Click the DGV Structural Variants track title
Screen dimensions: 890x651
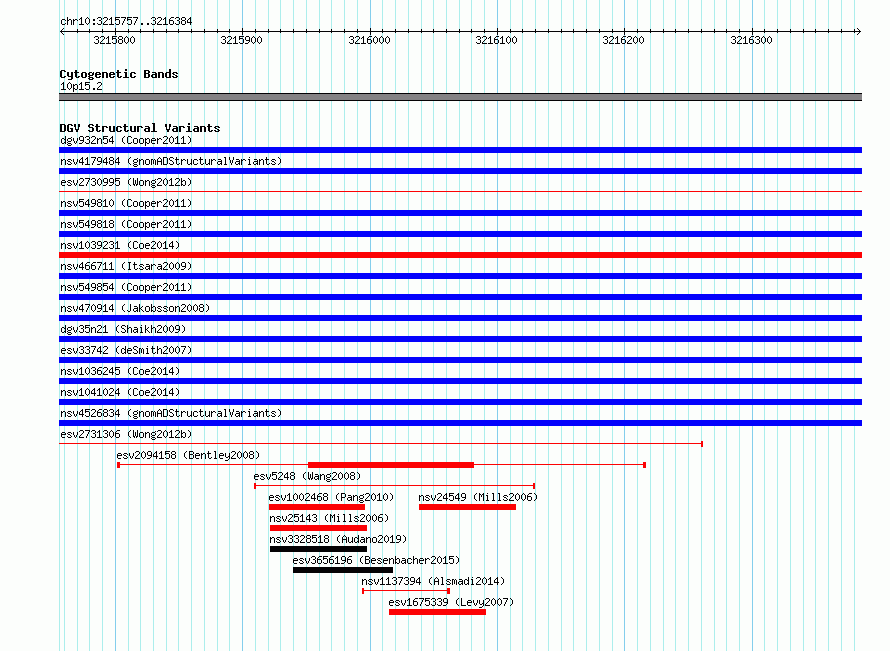140,128
